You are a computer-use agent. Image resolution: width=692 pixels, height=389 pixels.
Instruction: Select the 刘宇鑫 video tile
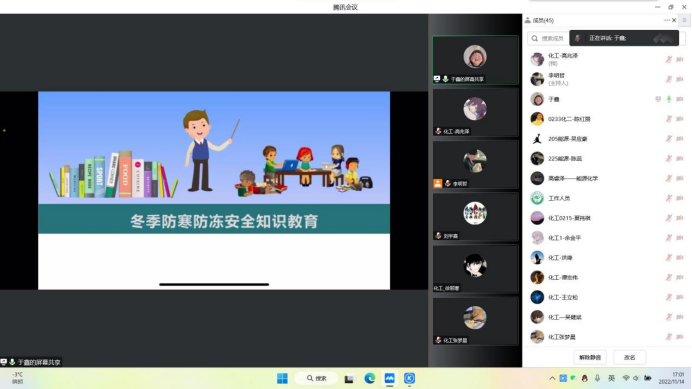click(475, 217)
